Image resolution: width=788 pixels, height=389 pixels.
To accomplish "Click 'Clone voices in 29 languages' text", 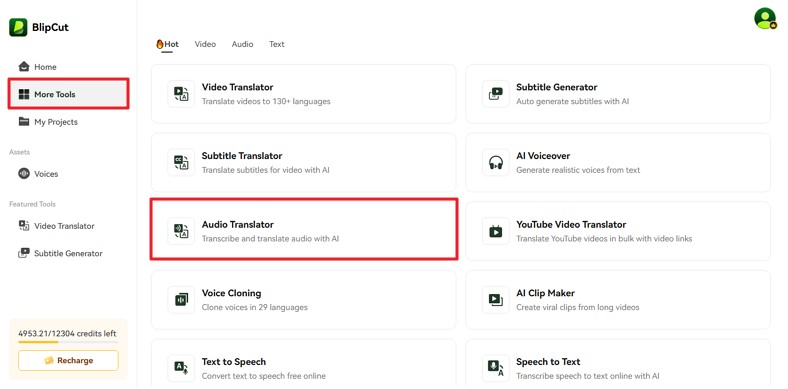I will click(254, 307).
